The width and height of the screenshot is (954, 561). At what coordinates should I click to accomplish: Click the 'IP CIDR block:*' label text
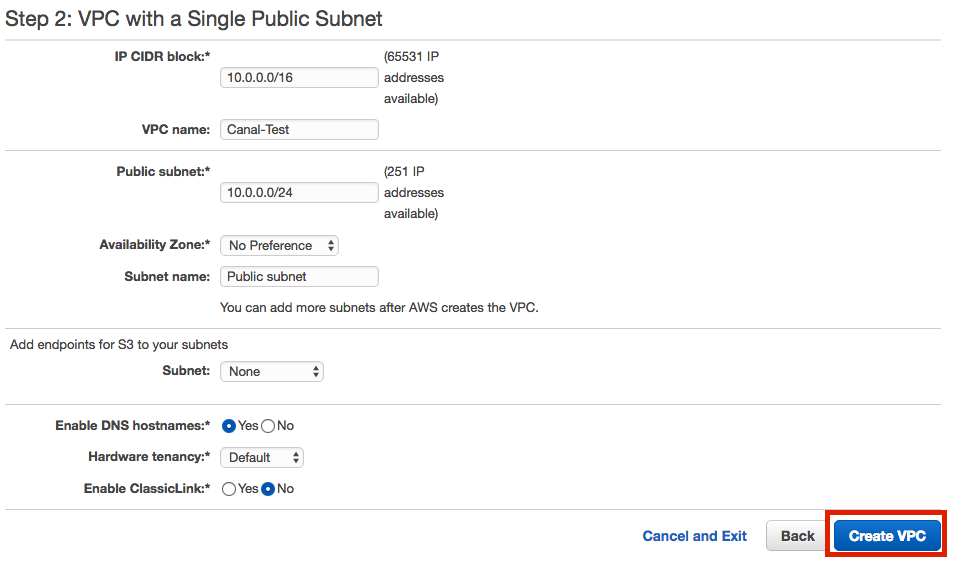[x=162, y=57]
